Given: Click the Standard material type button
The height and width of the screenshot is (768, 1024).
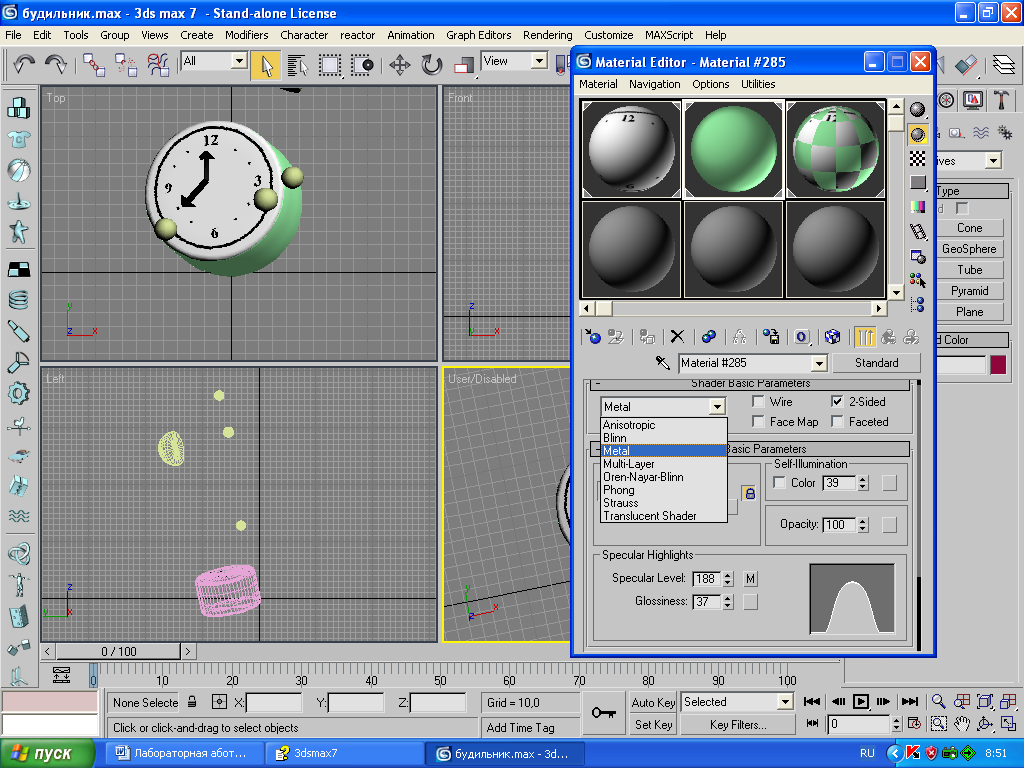Looking at the screenshot, I should coord(876,363).
